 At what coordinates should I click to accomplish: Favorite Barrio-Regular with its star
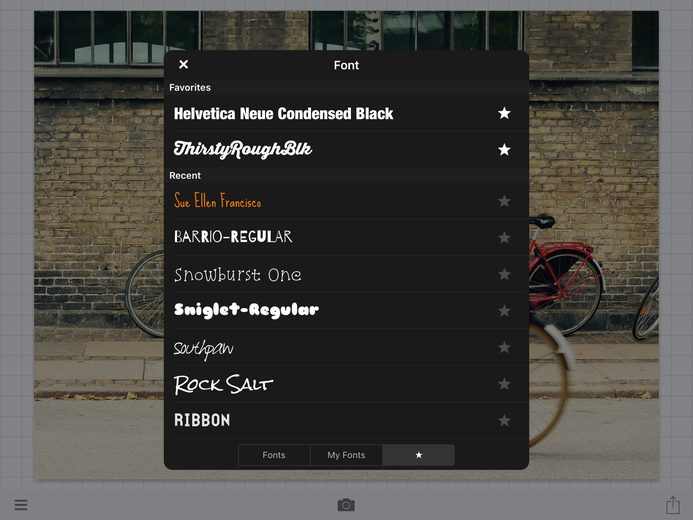coord(504,238)
